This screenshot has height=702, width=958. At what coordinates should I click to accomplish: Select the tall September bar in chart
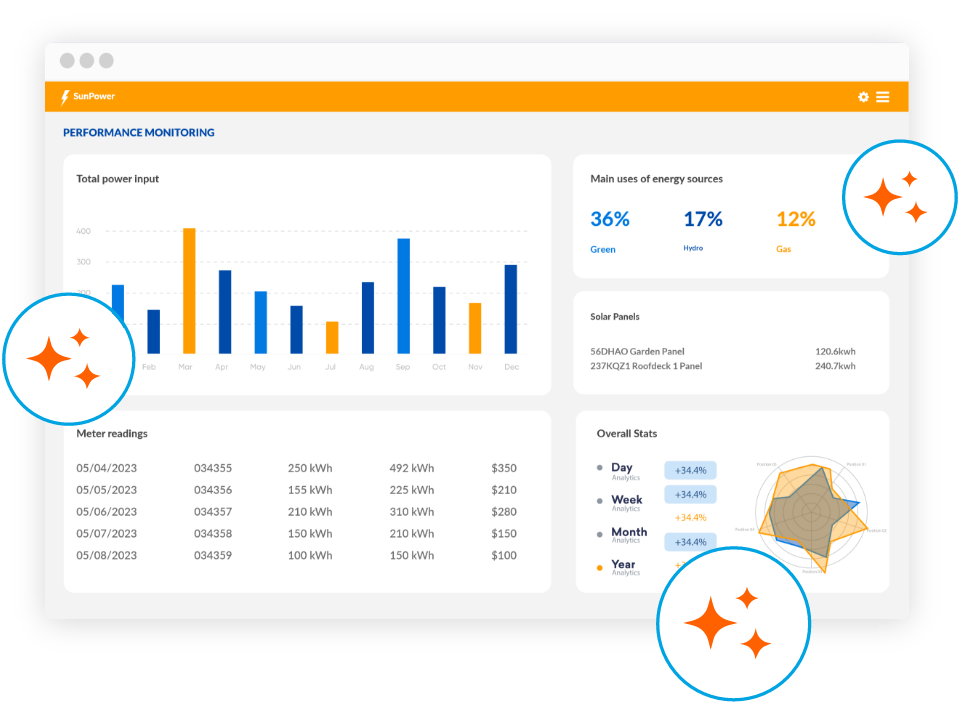pos(404,296)
